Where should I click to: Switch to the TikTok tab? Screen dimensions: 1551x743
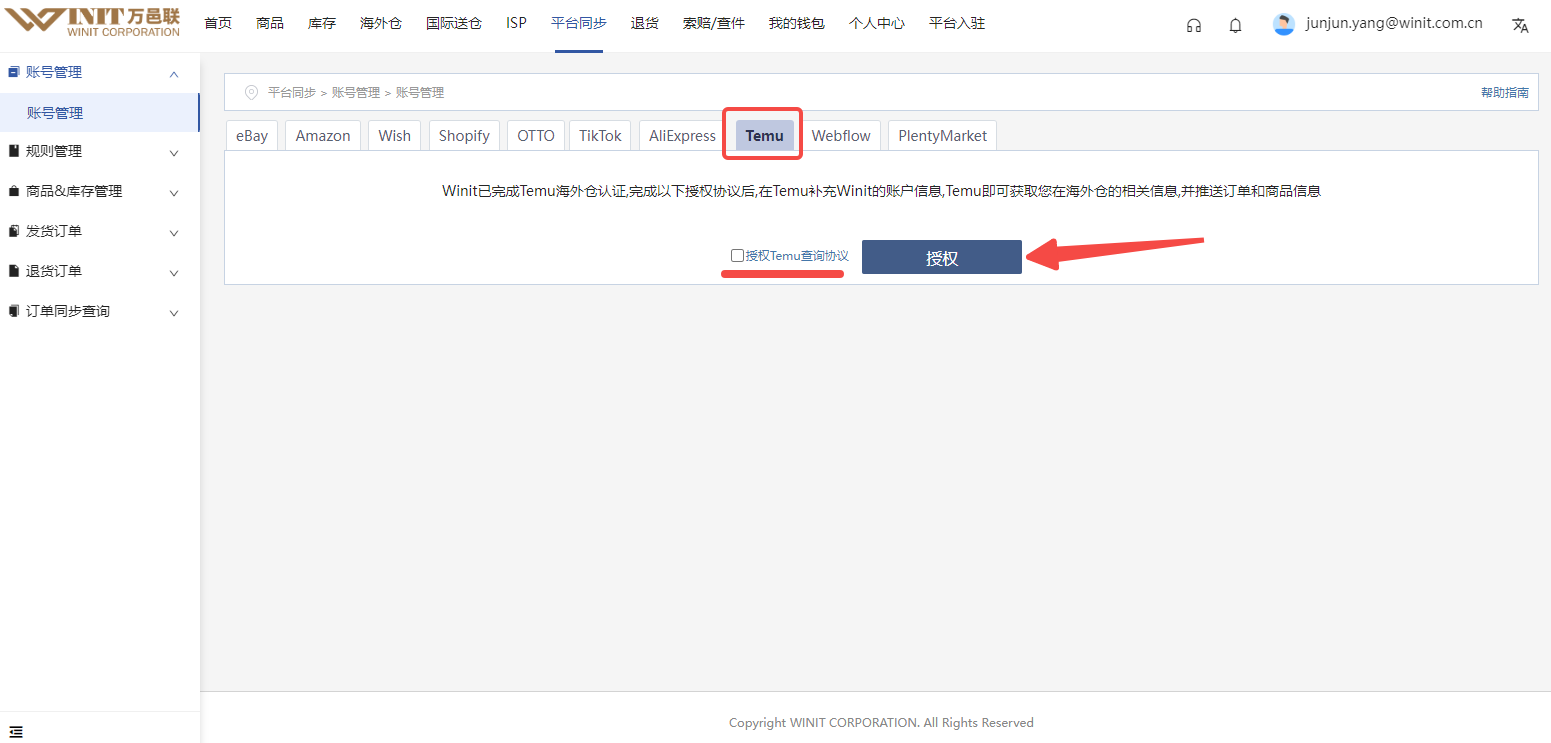pyautogui.click(x=600, y=136)
